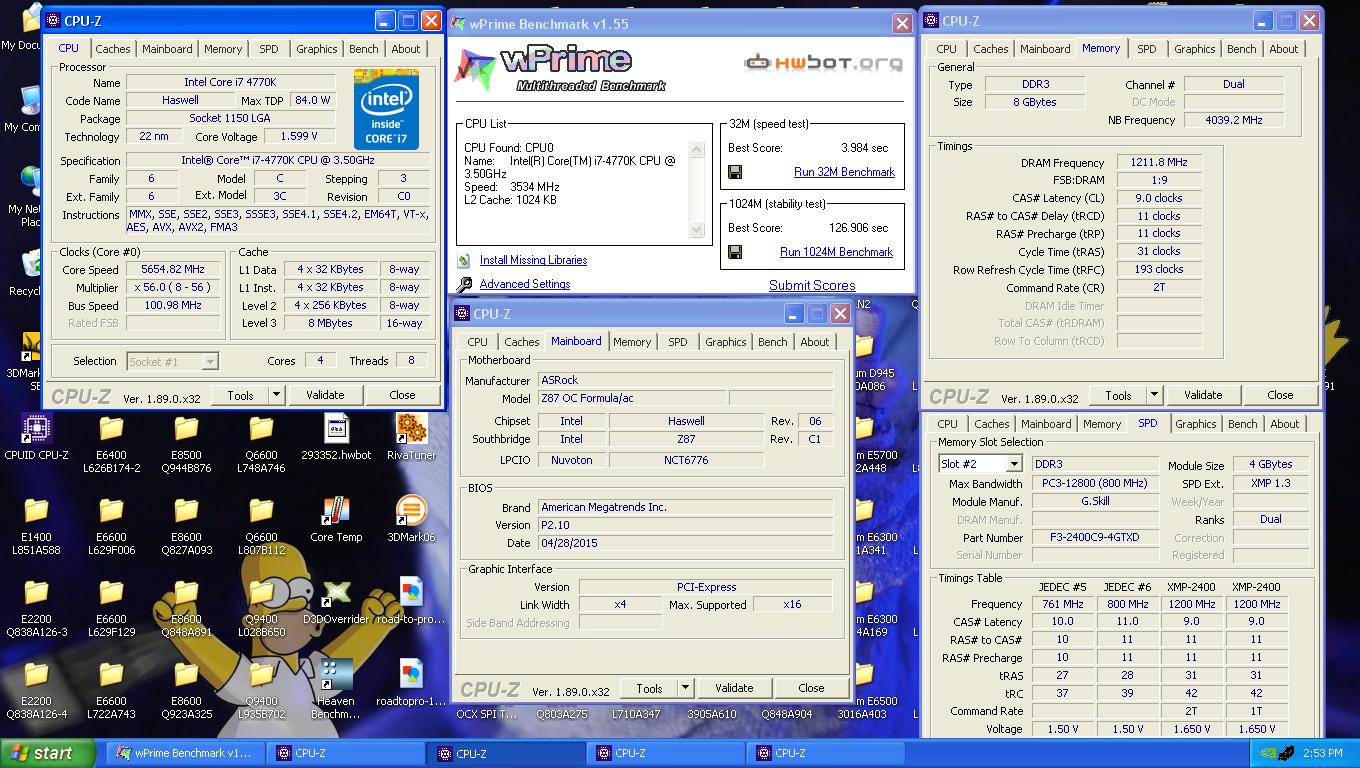Viewport: 1360px width, 768px height.
Task: Click the hwbot.org logo in wPrime
Action: [823, 62]
